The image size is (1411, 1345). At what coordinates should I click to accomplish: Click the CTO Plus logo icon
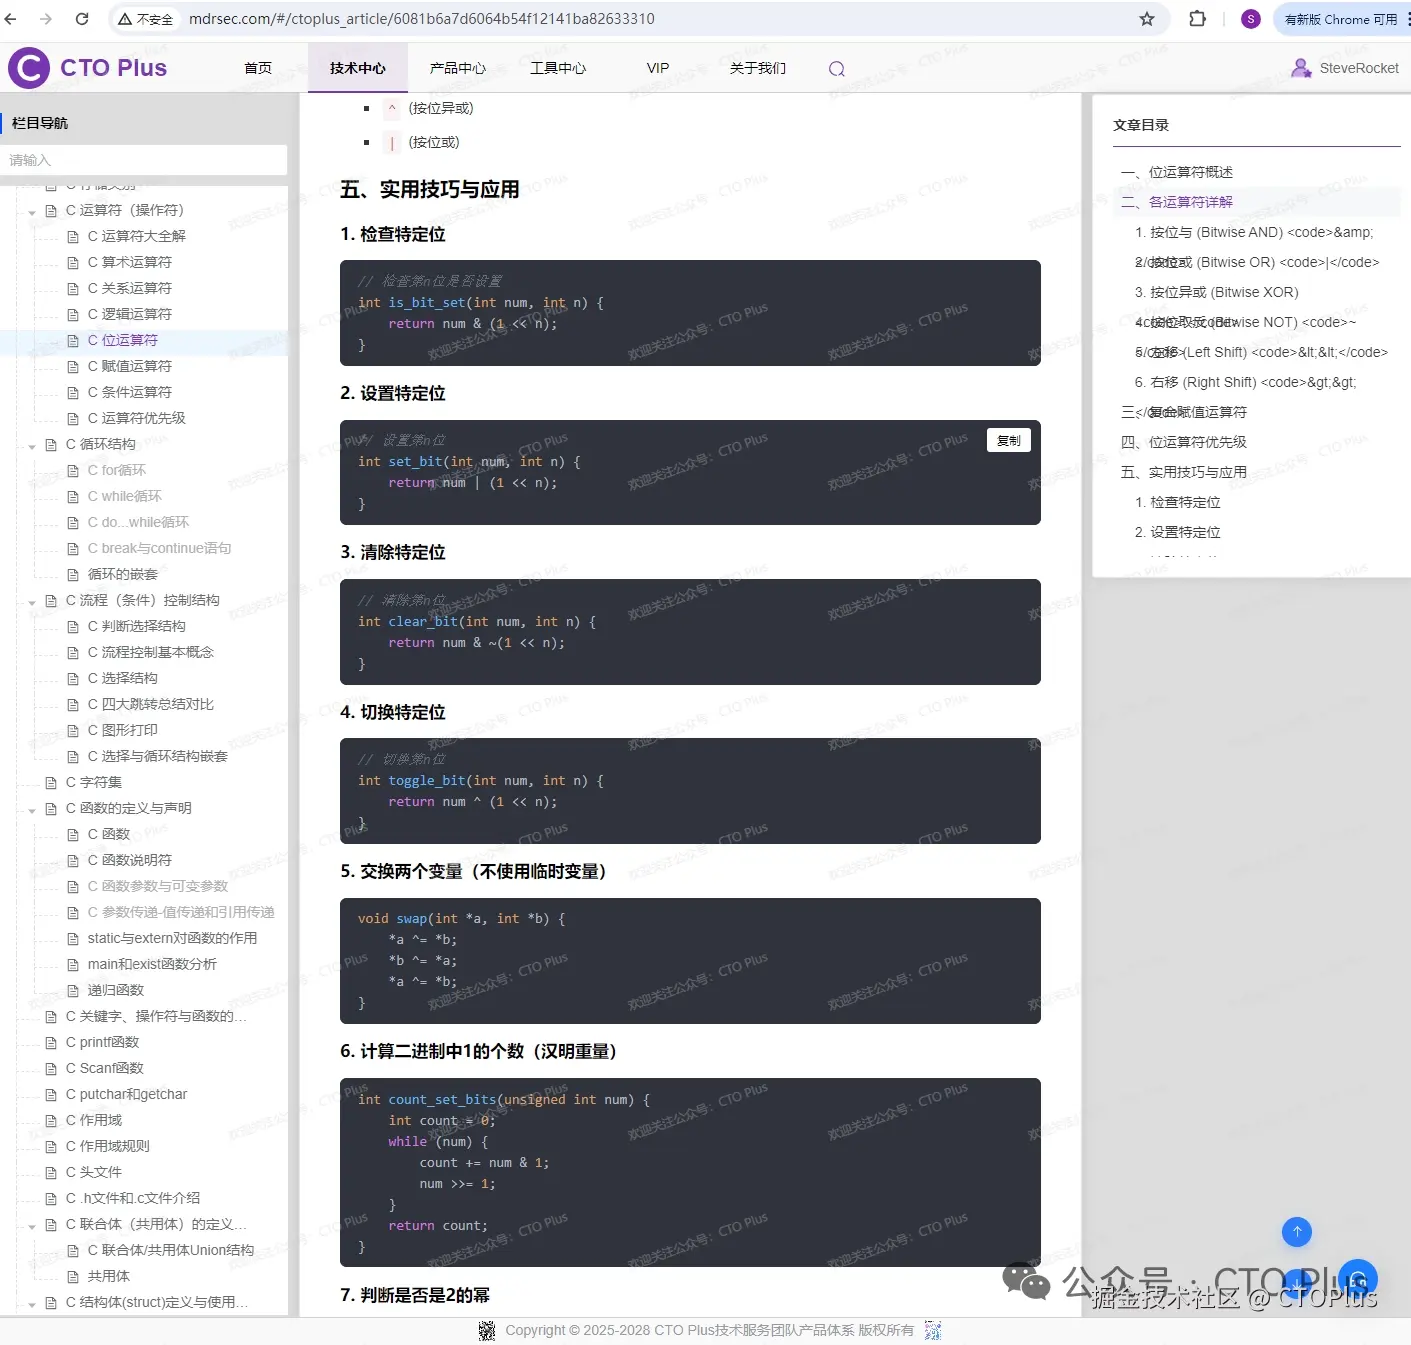pos(27,67)
